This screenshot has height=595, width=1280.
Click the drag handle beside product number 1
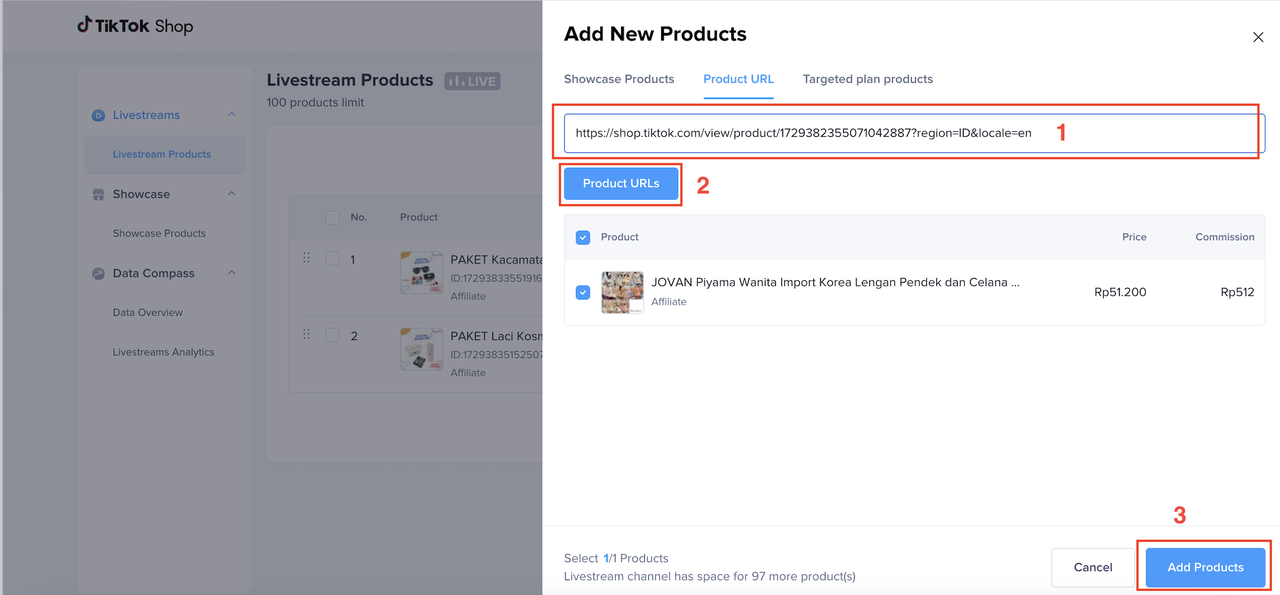pyautogui.click(x=307, y=258)
